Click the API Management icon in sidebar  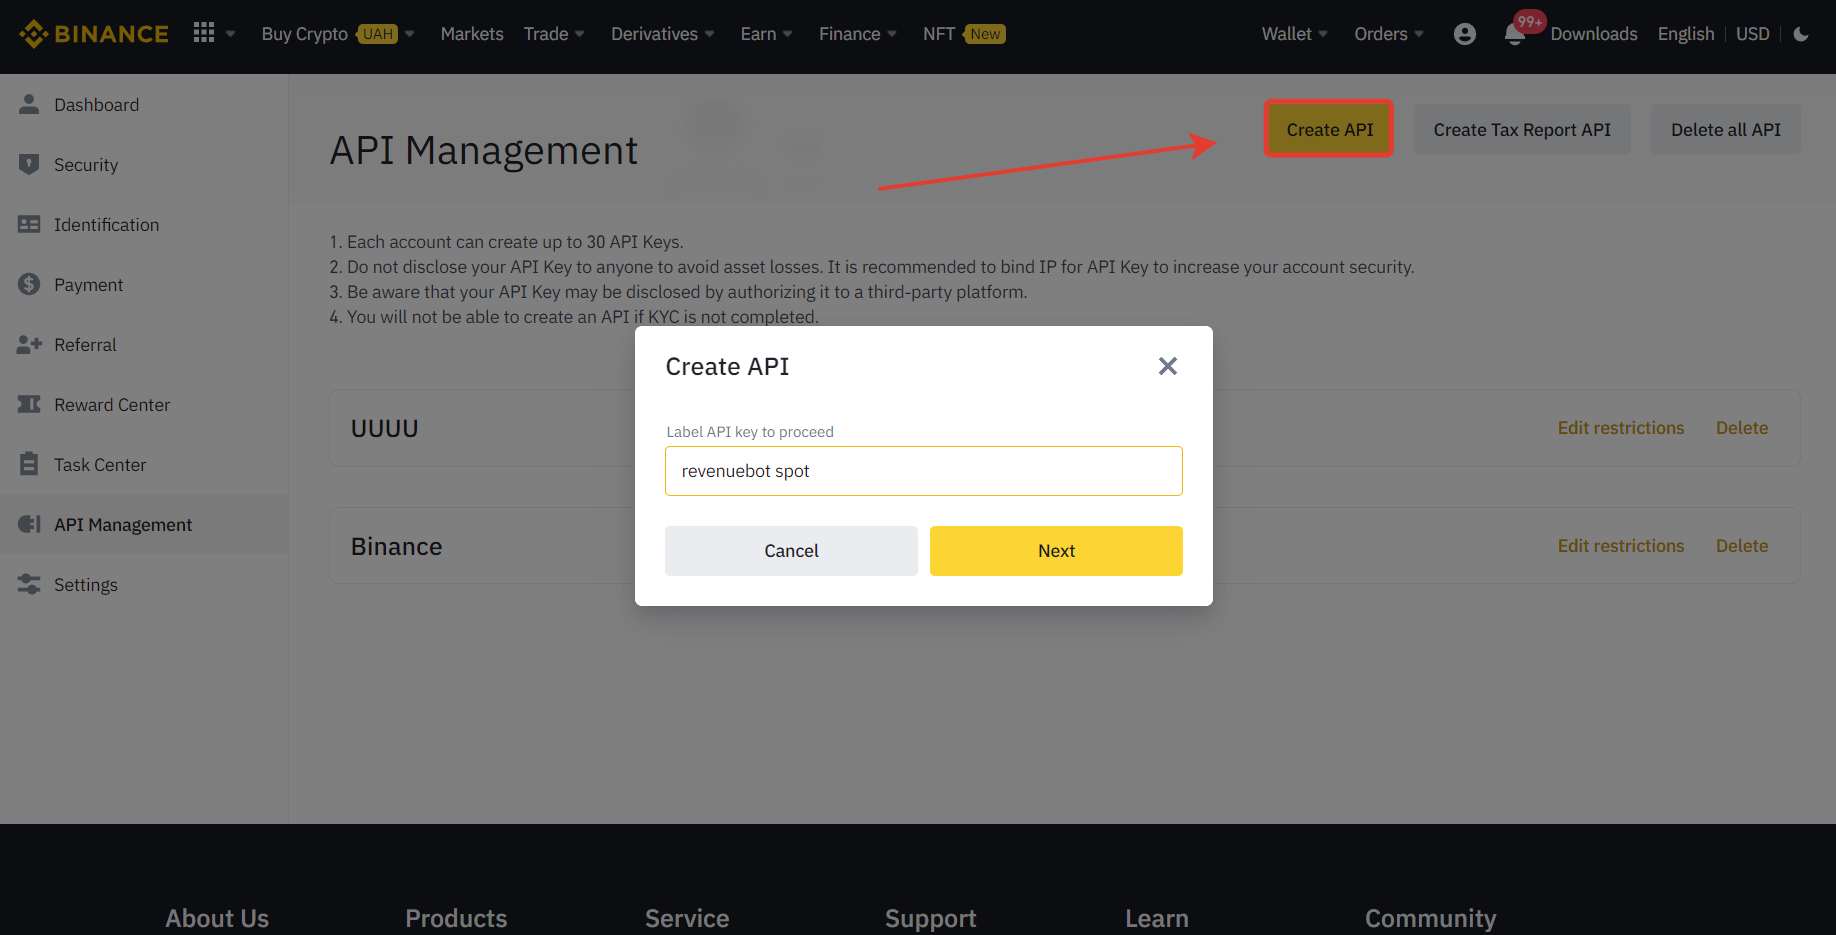tap(29, 524)
